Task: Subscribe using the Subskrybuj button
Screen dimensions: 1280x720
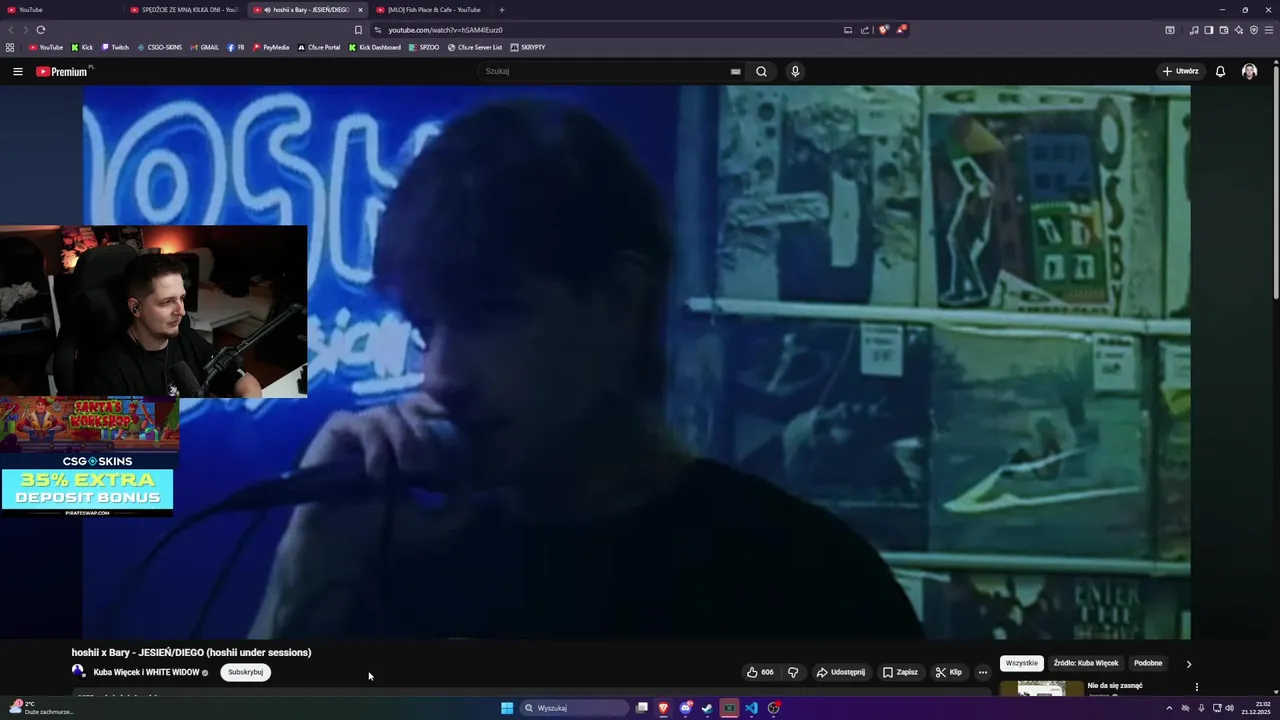Action: pos(245,672)
